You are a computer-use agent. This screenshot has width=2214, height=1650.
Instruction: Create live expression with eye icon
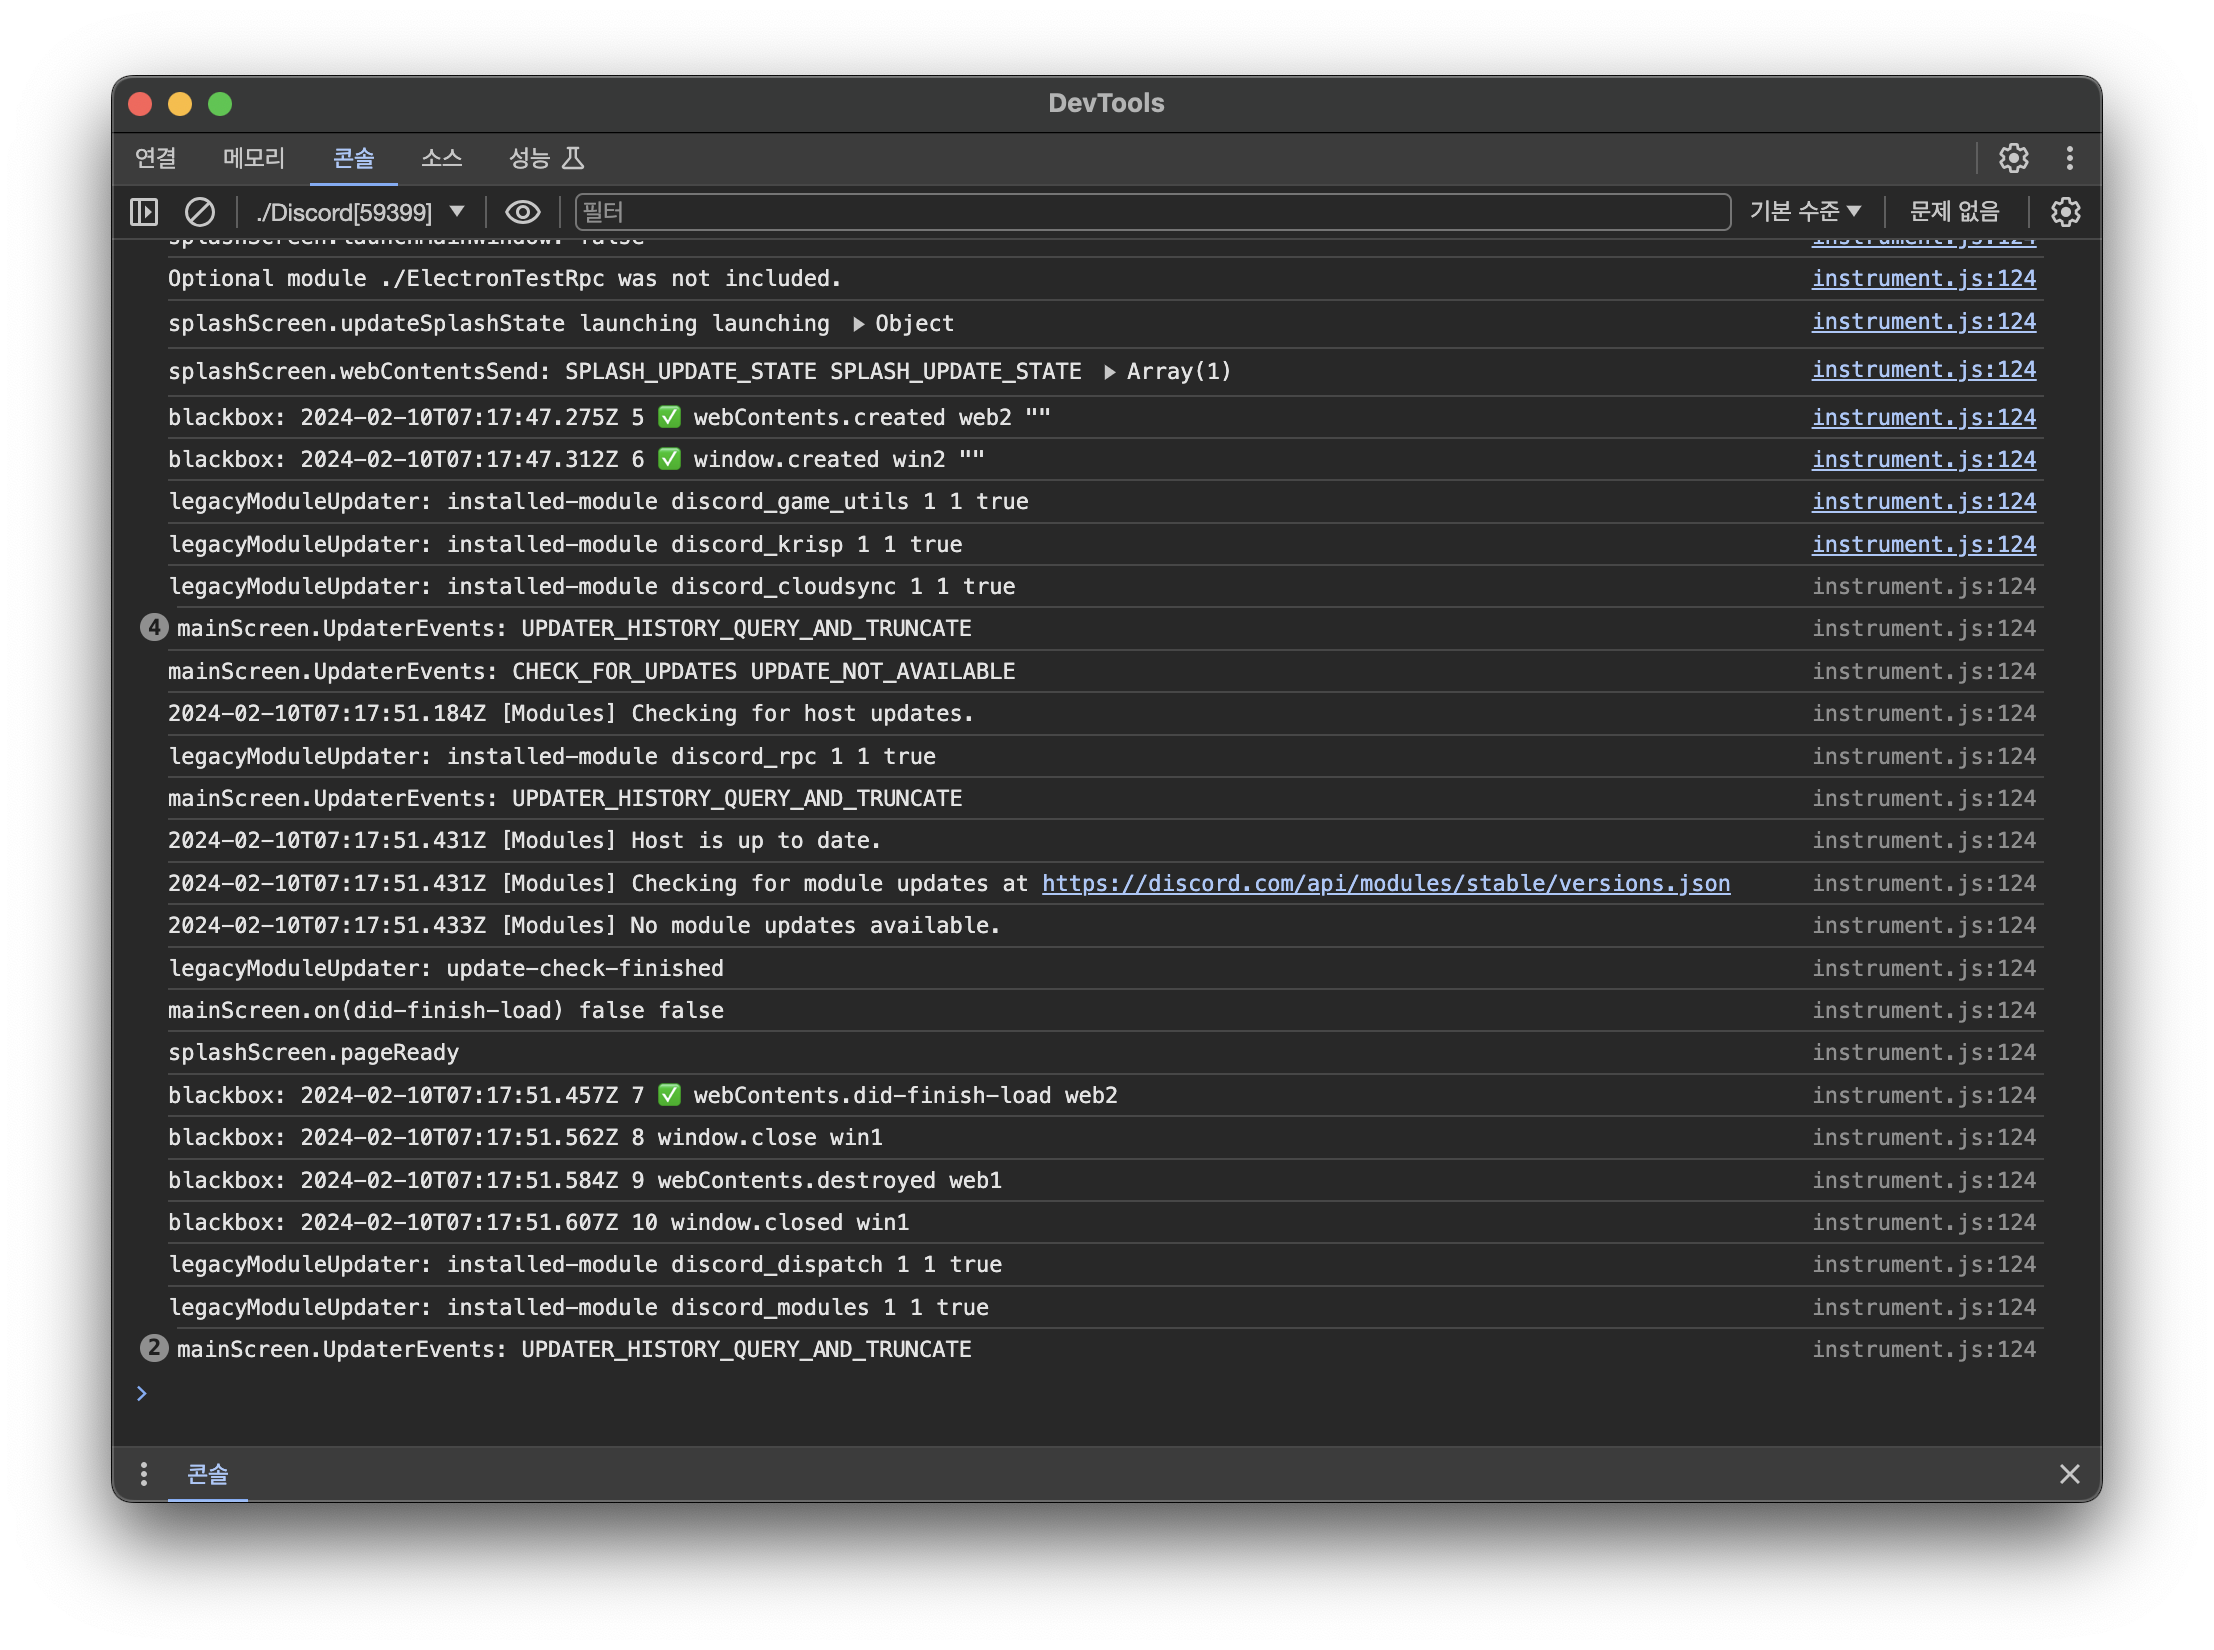tap(522, 212)
